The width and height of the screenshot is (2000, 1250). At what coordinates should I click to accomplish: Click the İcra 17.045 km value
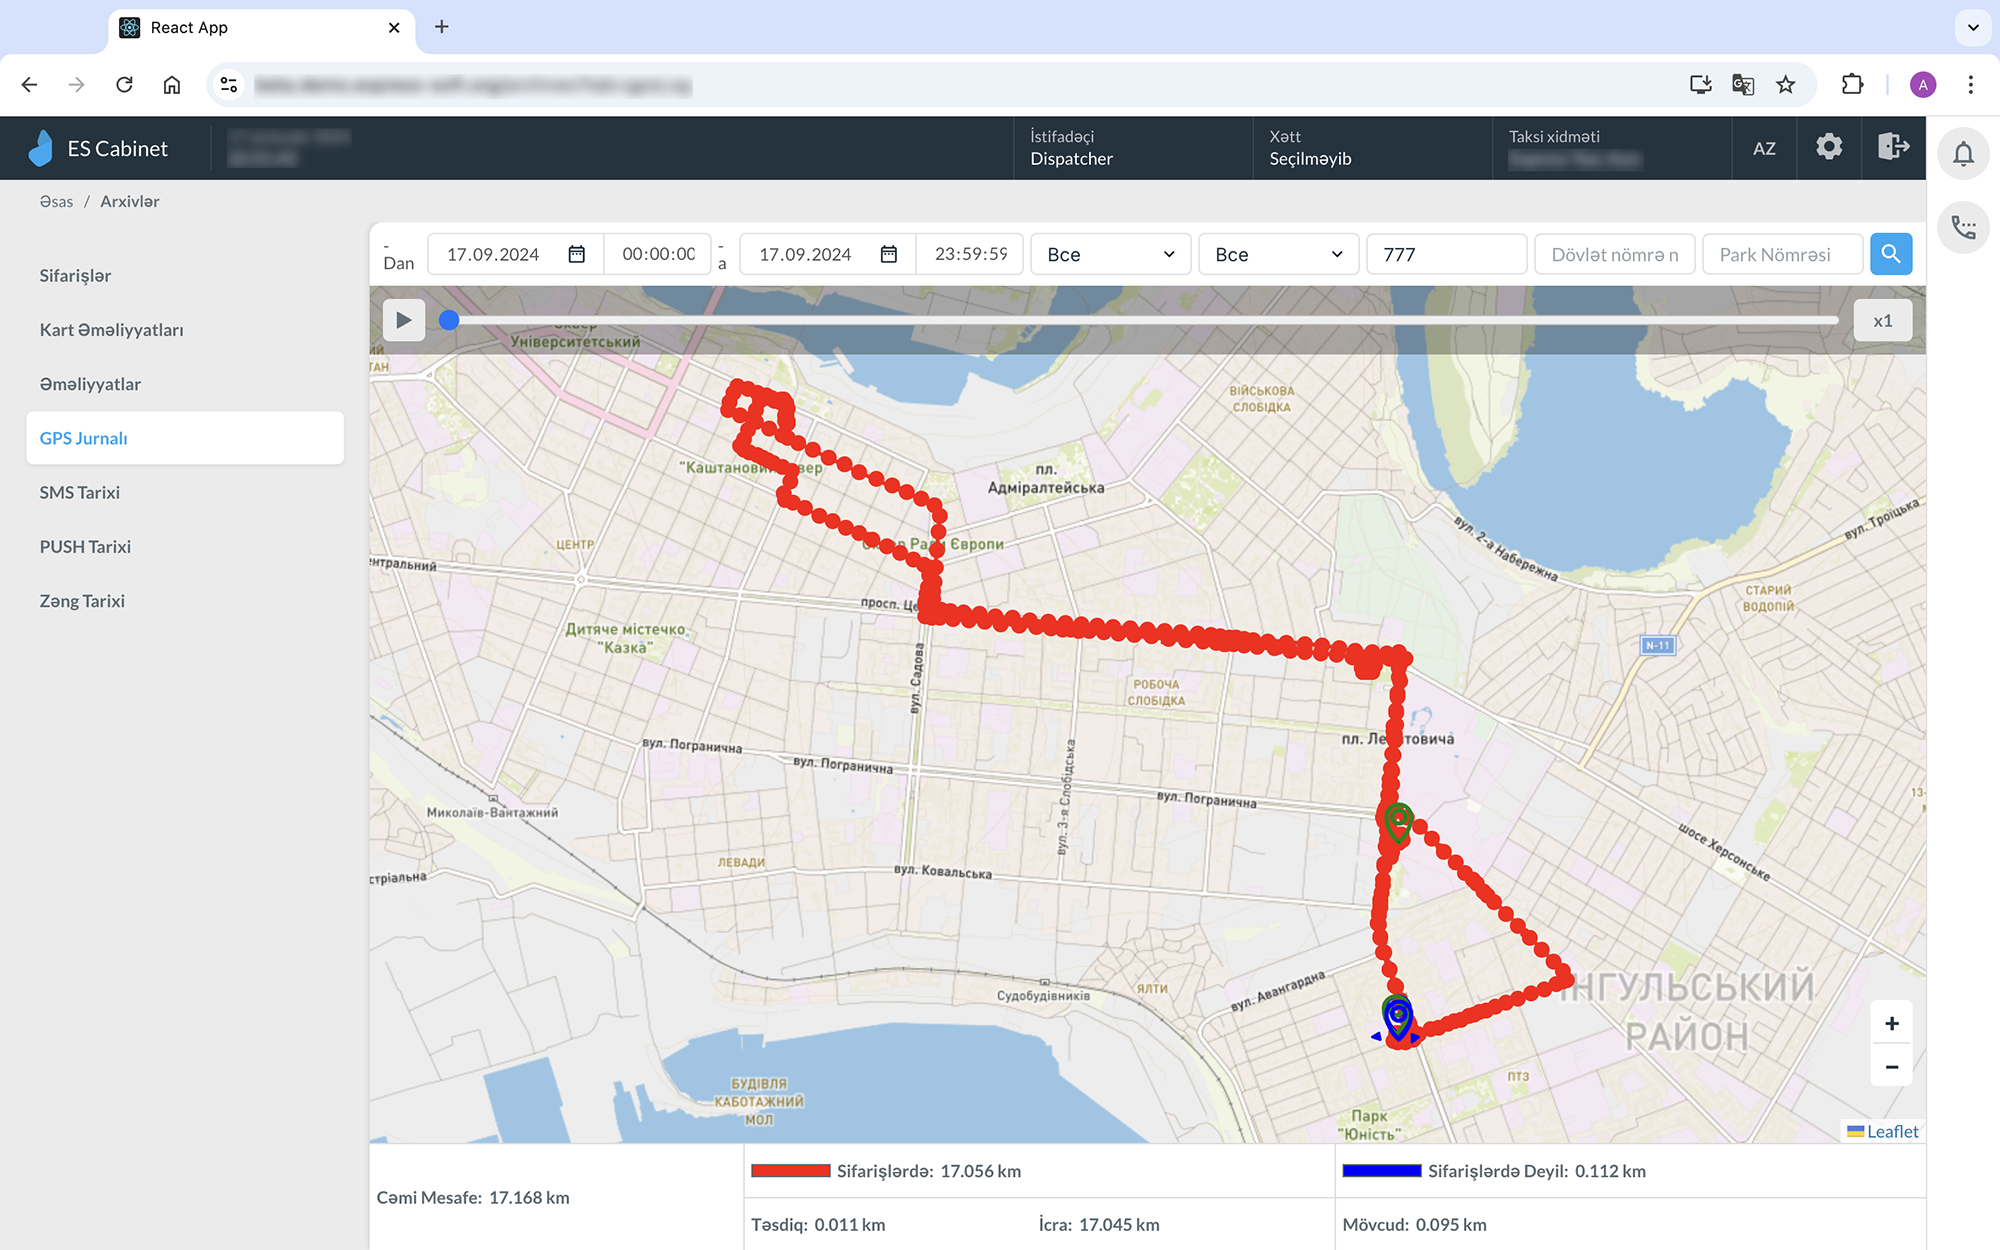coord(1099,1224)
